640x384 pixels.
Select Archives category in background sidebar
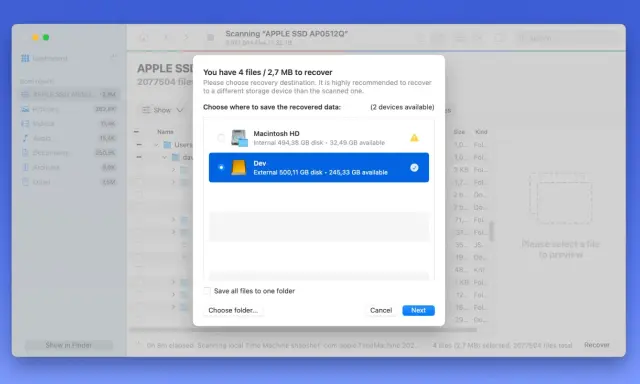pos(69,167)
